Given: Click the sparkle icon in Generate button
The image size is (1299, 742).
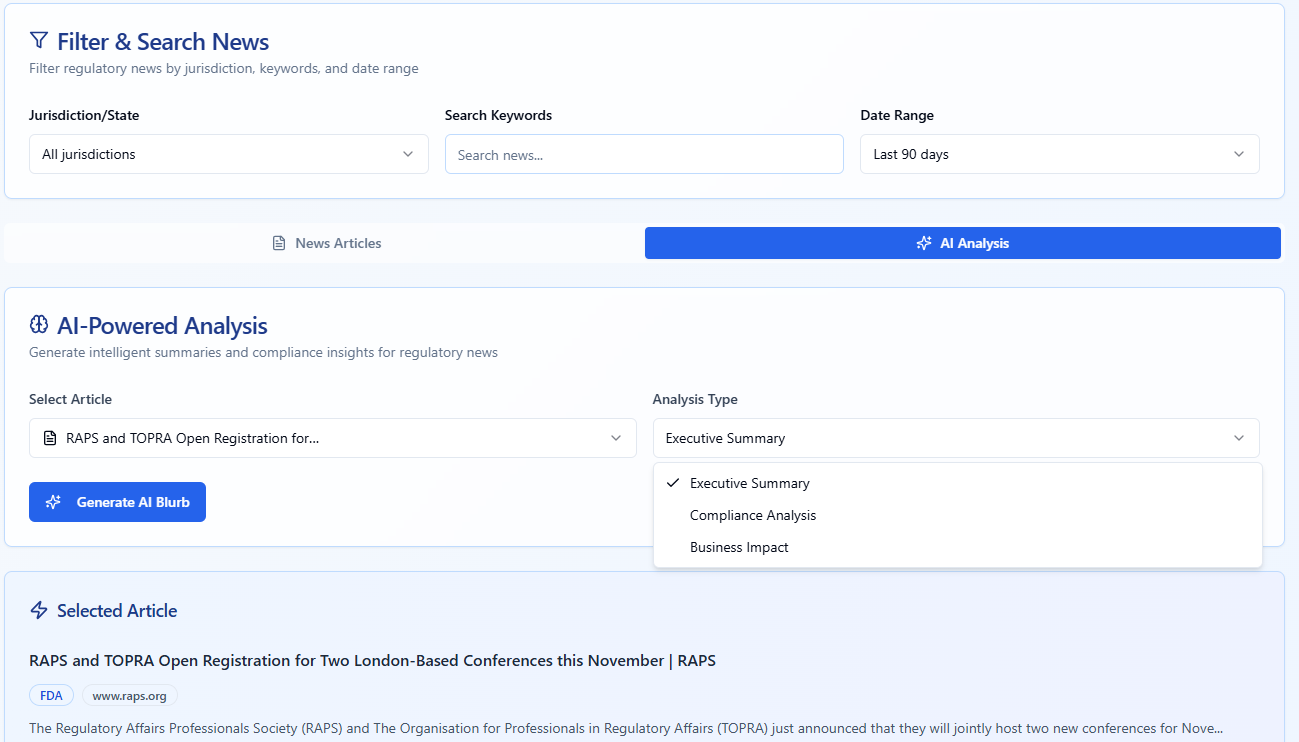Looking at the screenshot, I should pos(54,502).
